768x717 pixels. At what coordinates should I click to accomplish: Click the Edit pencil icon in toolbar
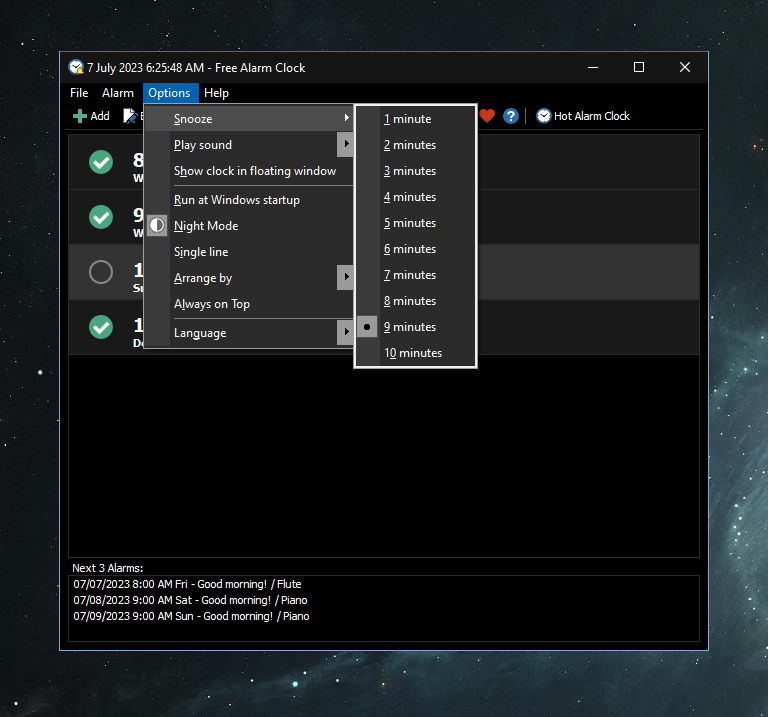[x=130, y=116]
